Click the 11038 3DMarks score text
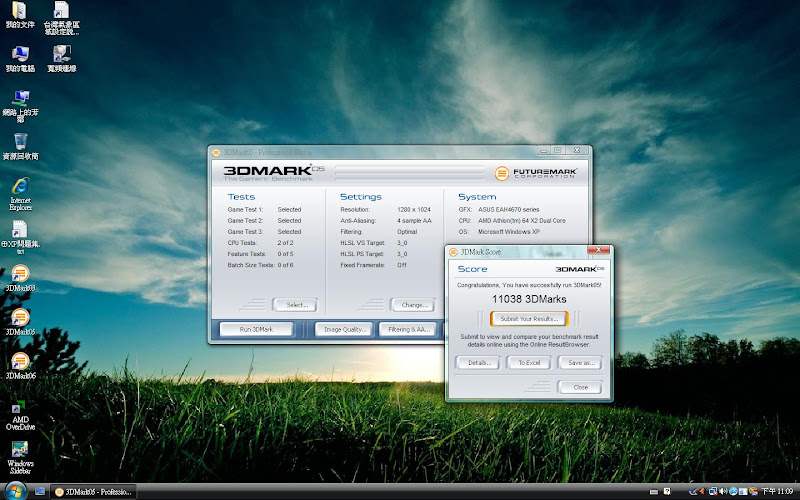Viewport: 800px width, 500px height. [x=529, y=299]
